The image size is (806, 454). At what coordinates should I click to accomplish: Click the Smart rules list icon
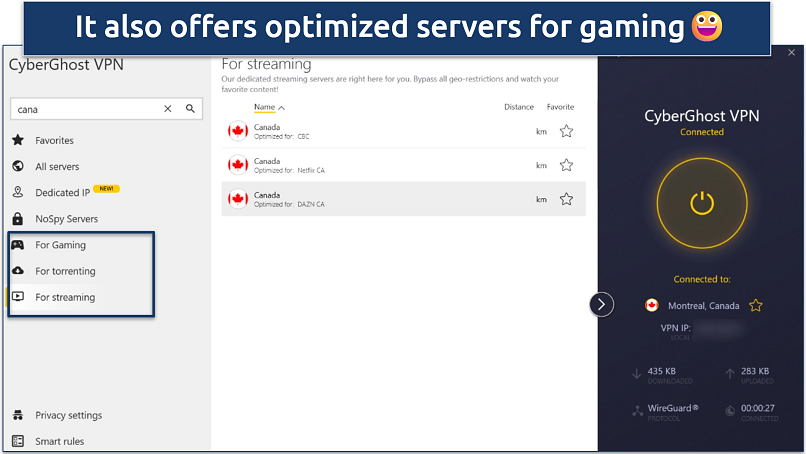[18, 441]
